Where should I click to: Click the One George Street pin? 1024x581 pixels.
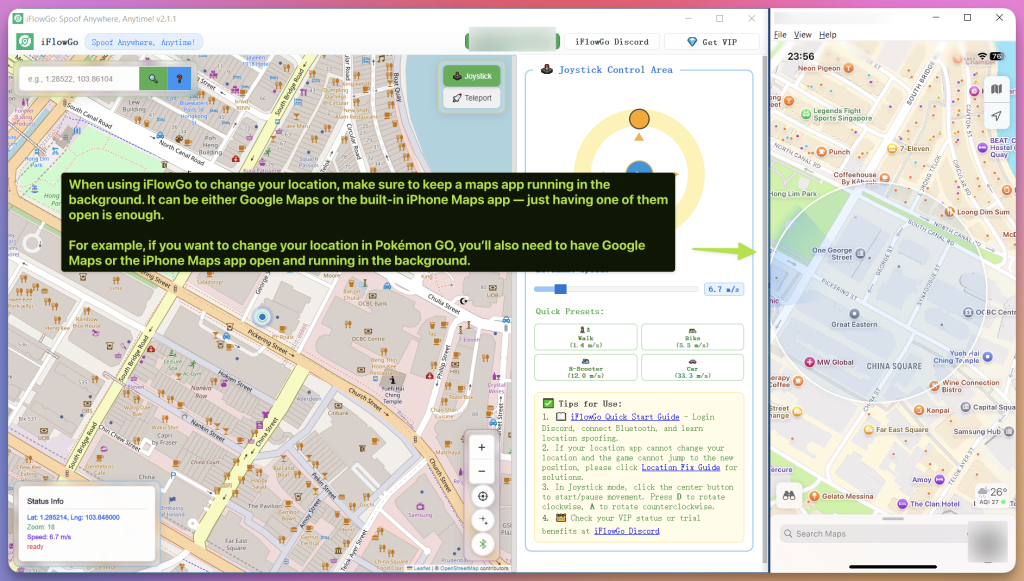(x=860, y=253)
